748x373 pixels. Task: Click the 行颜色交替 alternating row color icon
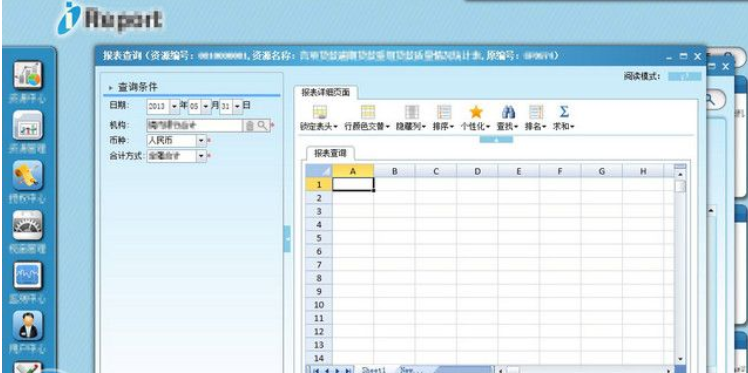[x=368, y=112]
